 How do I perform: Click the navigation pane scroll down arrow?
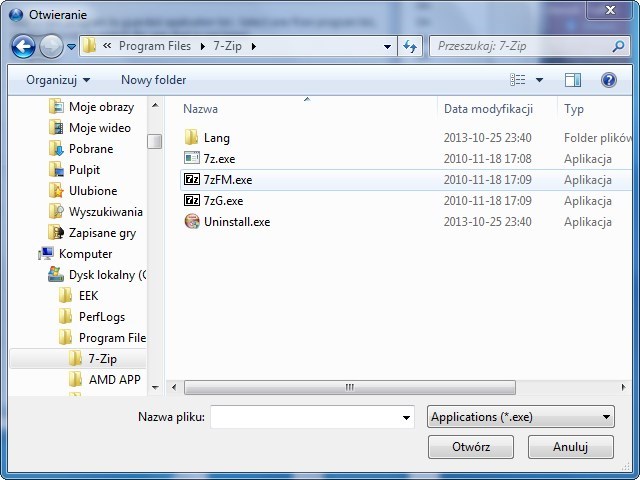[155, 387]
